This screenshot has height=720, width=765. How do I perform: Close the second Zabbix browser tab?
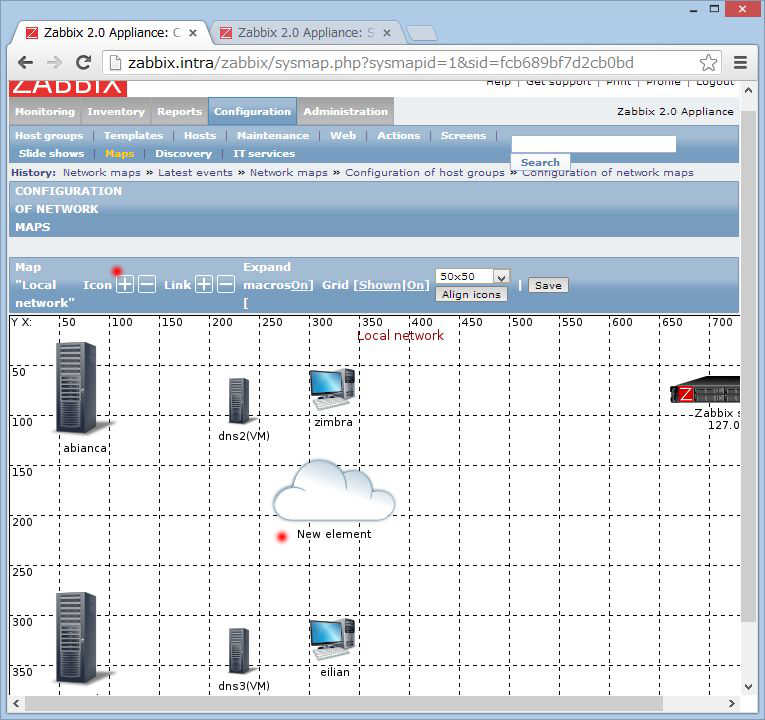387,33
